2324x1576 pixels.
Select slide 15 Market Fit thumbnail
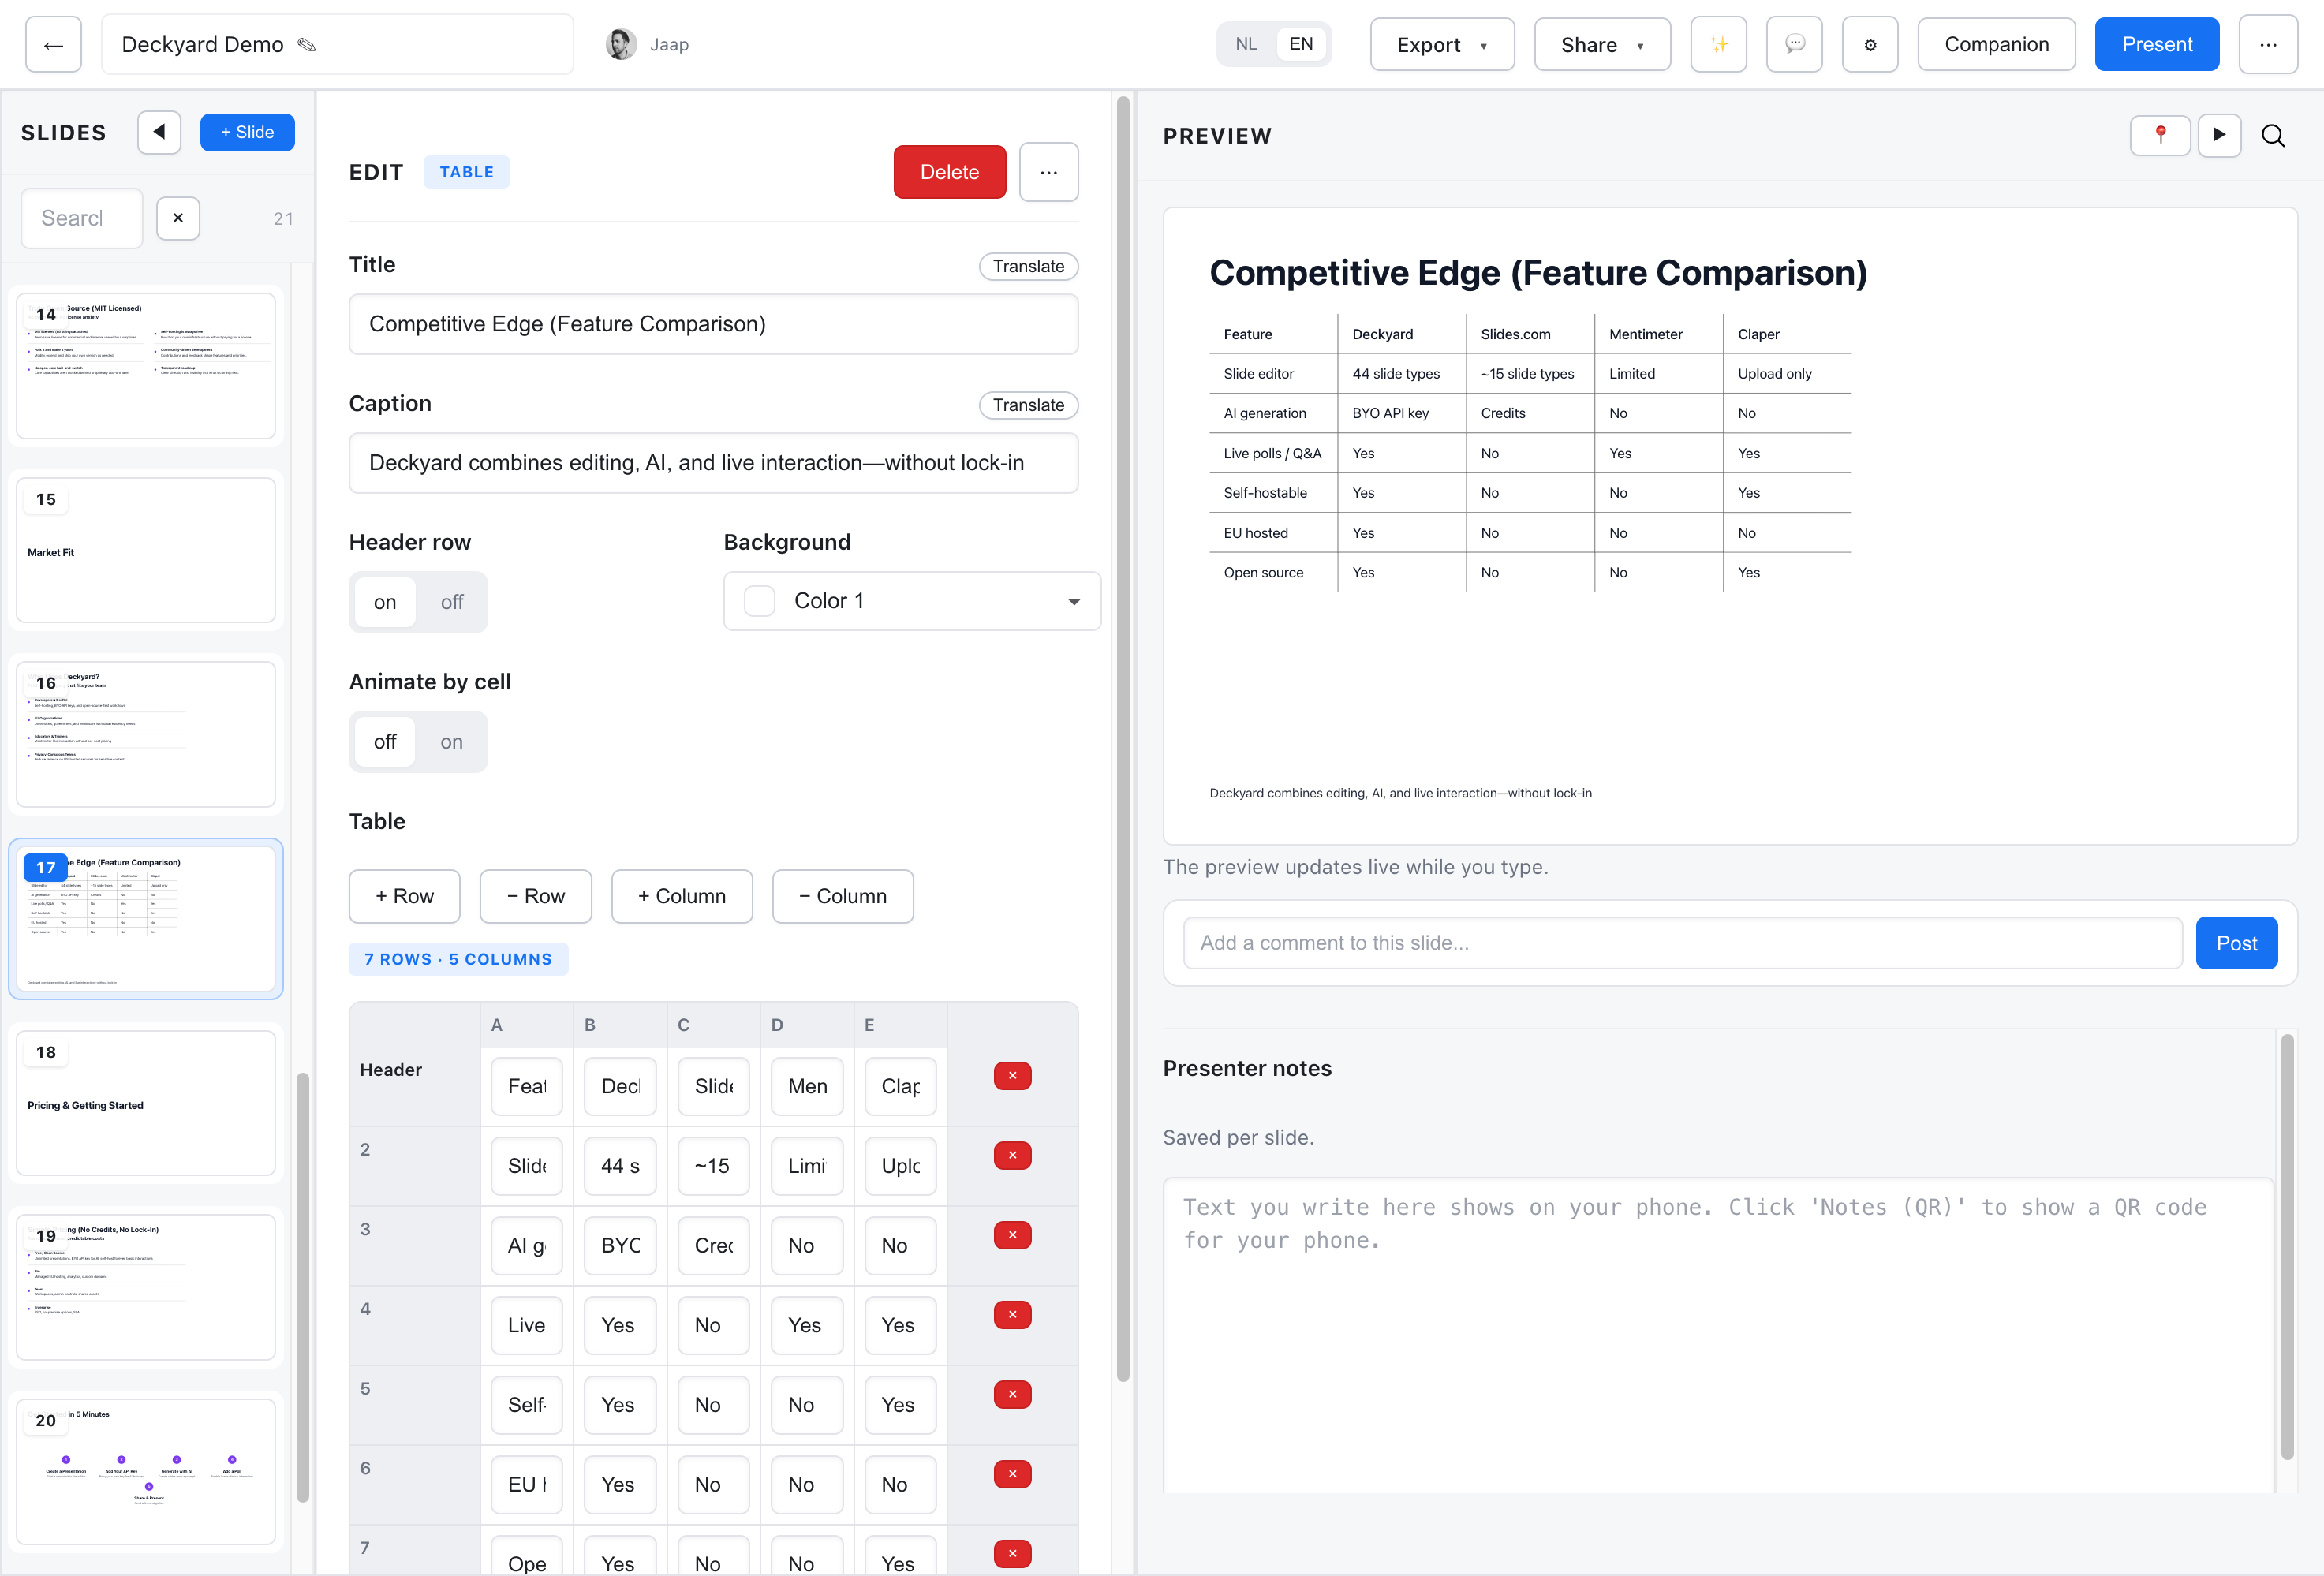146,550
